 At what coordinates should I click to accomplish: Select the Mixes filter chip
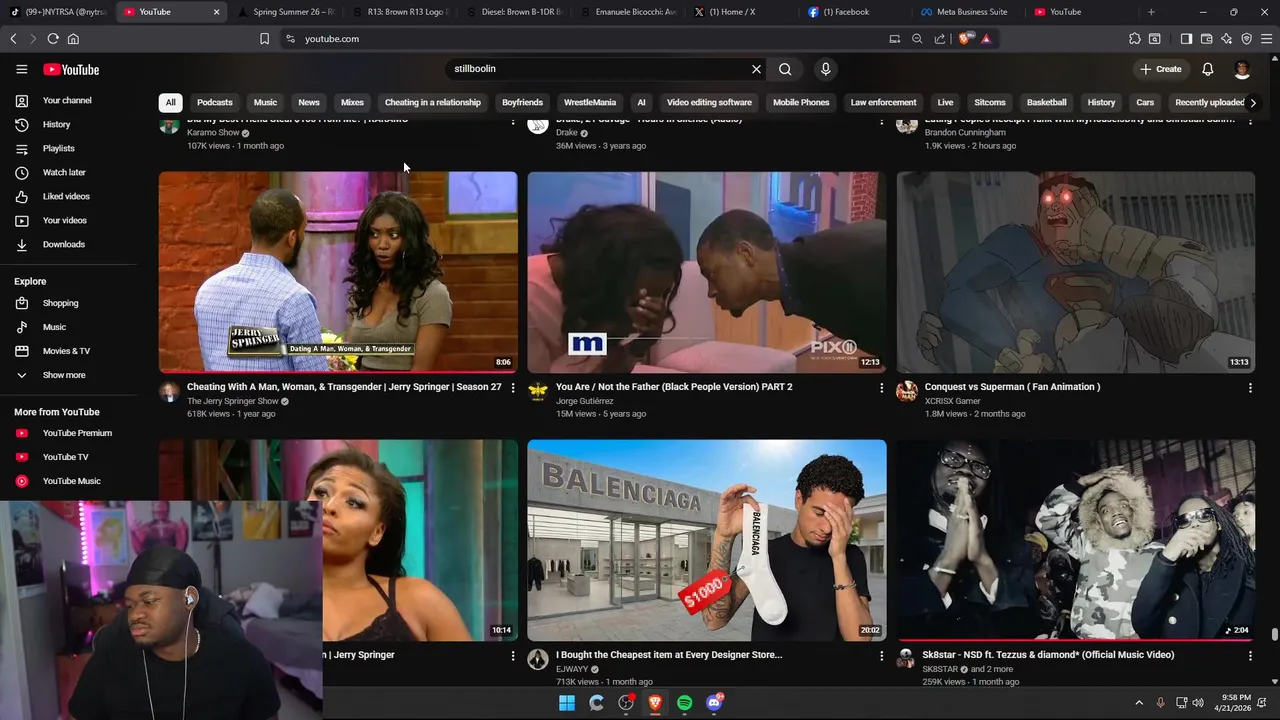[x=352, y=102]
